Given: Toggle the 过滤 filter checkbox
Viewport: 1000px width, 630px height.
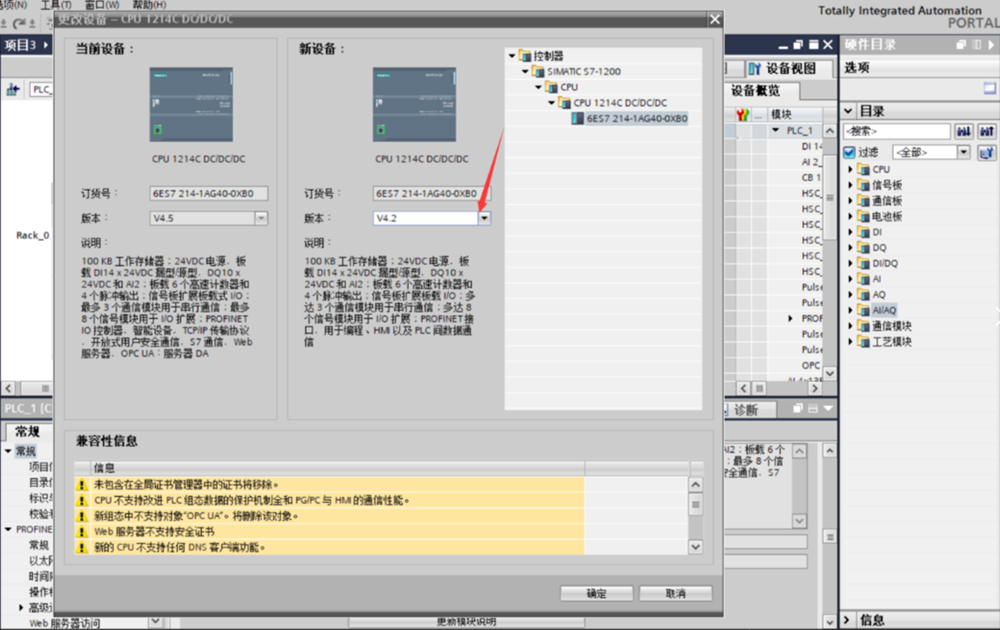Looking at the screenshot, I should point(849,153).
